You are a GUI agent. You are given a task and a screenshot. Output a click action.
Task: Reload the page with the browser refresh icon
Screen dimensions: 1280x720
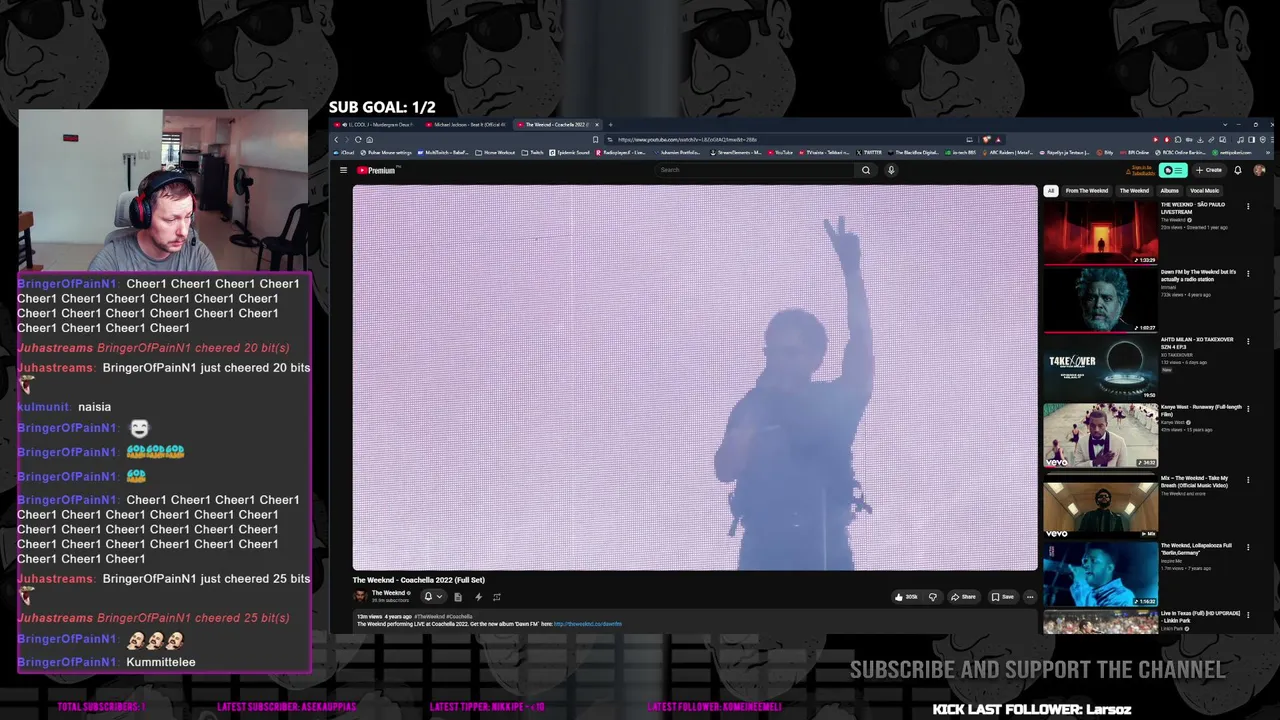coord(358,140)
